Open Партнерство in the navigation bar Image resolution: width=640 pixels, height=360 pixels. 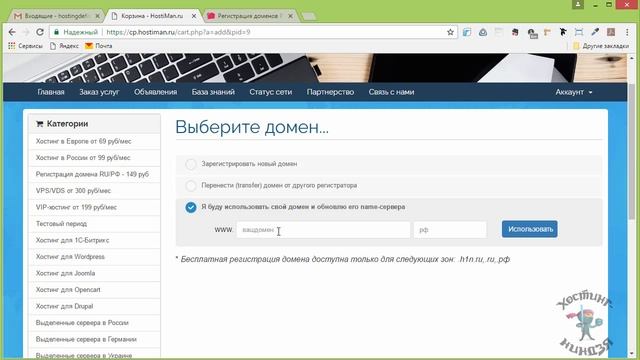[330, 92]
